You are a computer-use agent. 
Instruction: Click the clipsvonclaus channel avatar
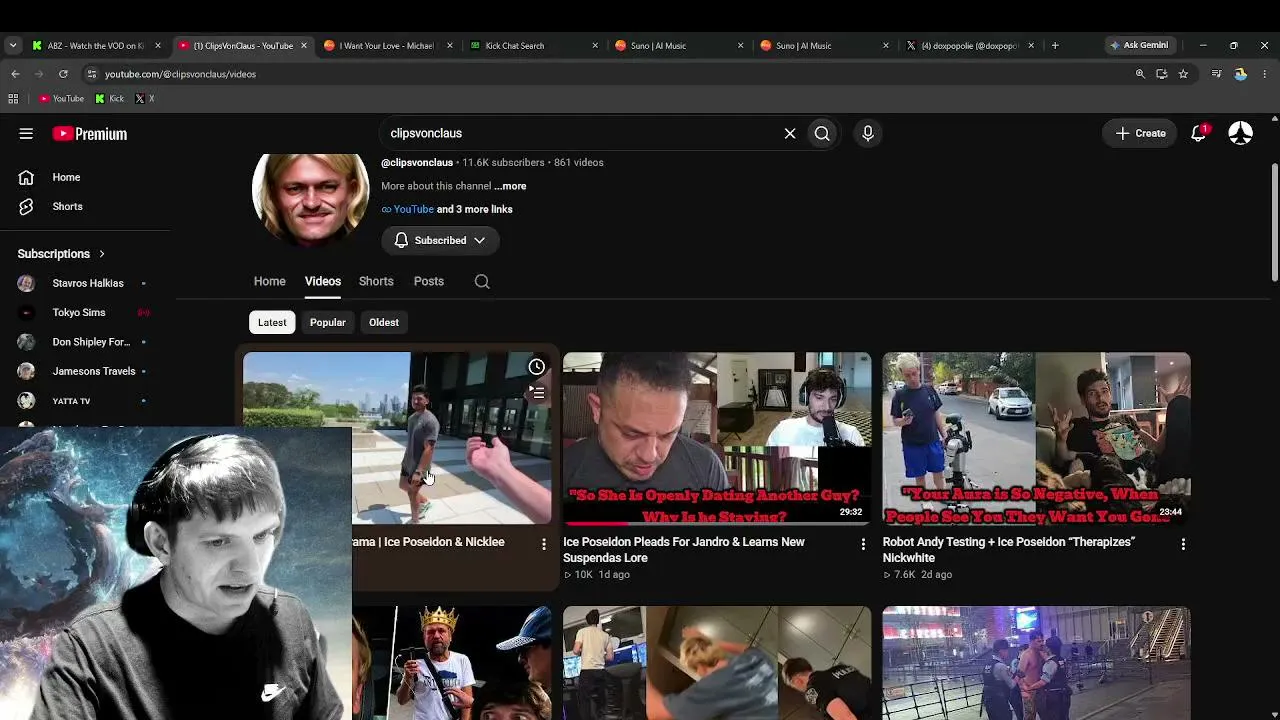click(x=310, y=196)
